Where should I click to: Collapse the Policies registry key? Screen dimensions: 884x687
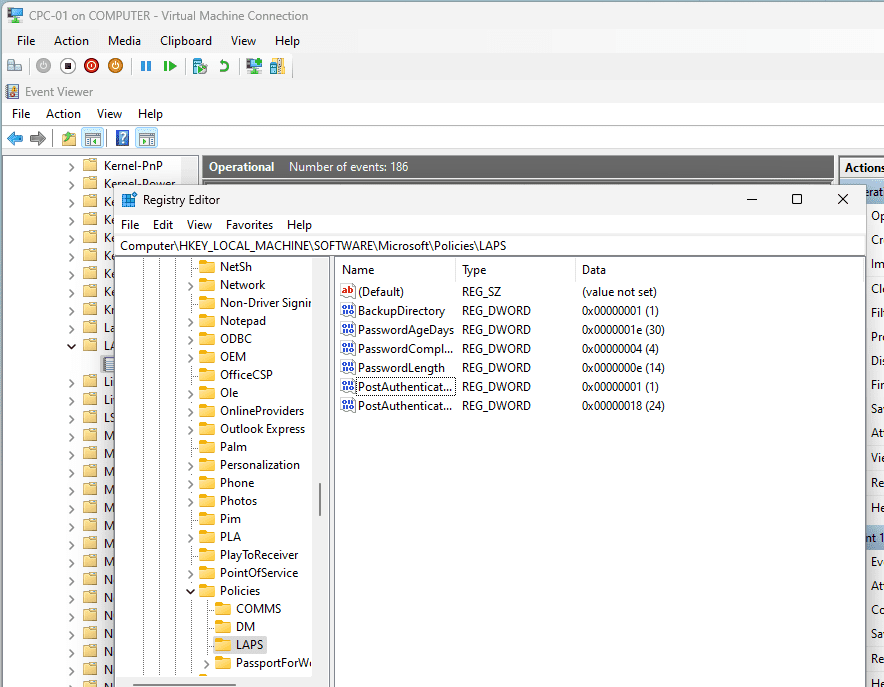190,590
